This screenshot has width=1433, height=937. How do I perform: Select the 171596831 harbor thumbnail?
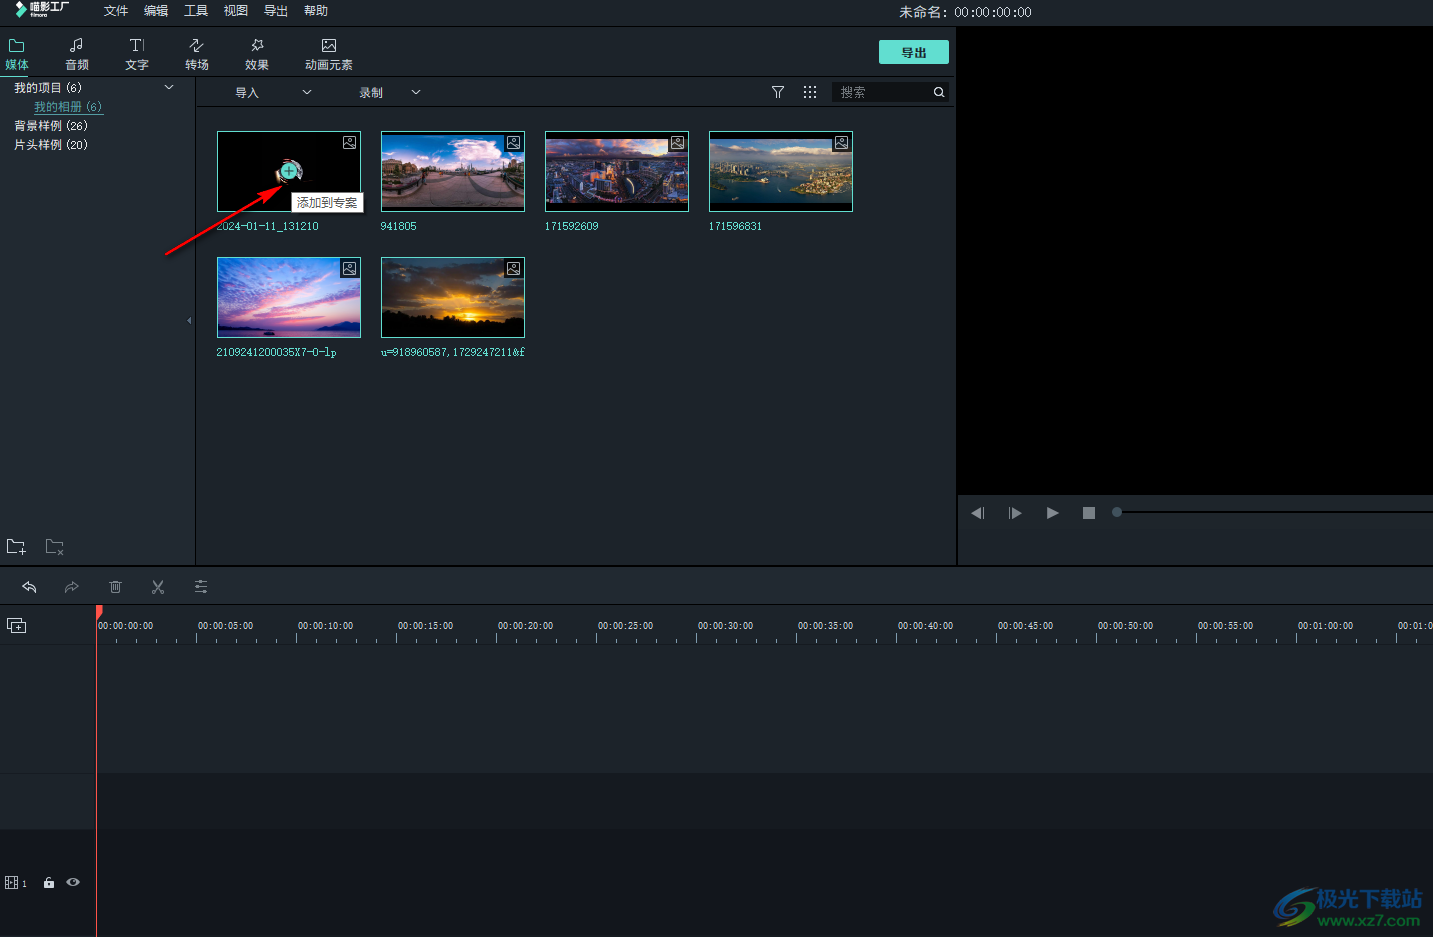pos(781,171)
